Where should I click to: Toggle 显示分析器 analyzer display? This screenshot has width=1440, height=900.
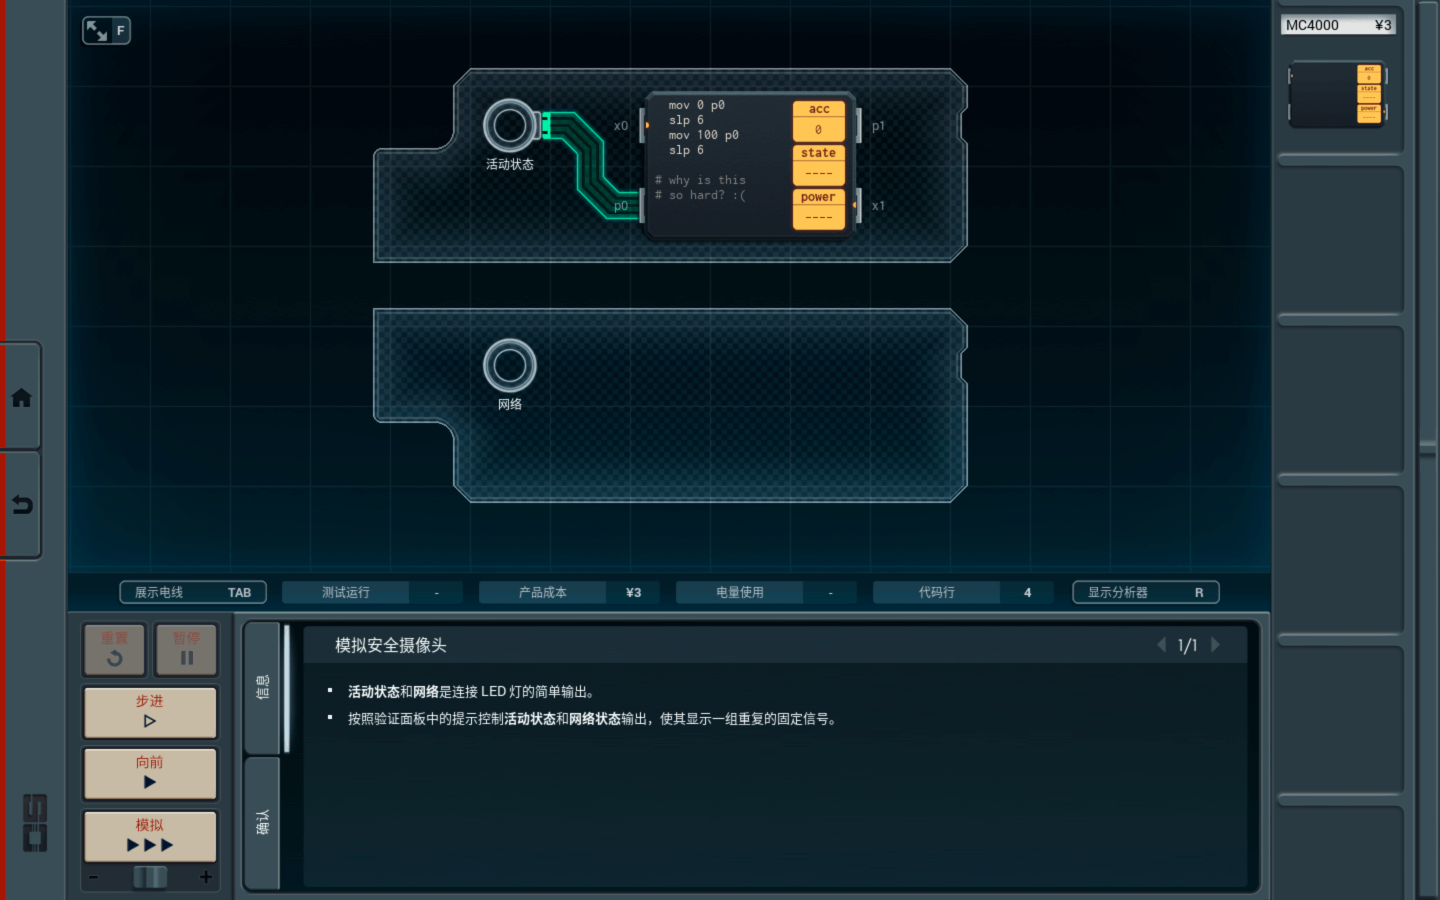coord(1145,592)
